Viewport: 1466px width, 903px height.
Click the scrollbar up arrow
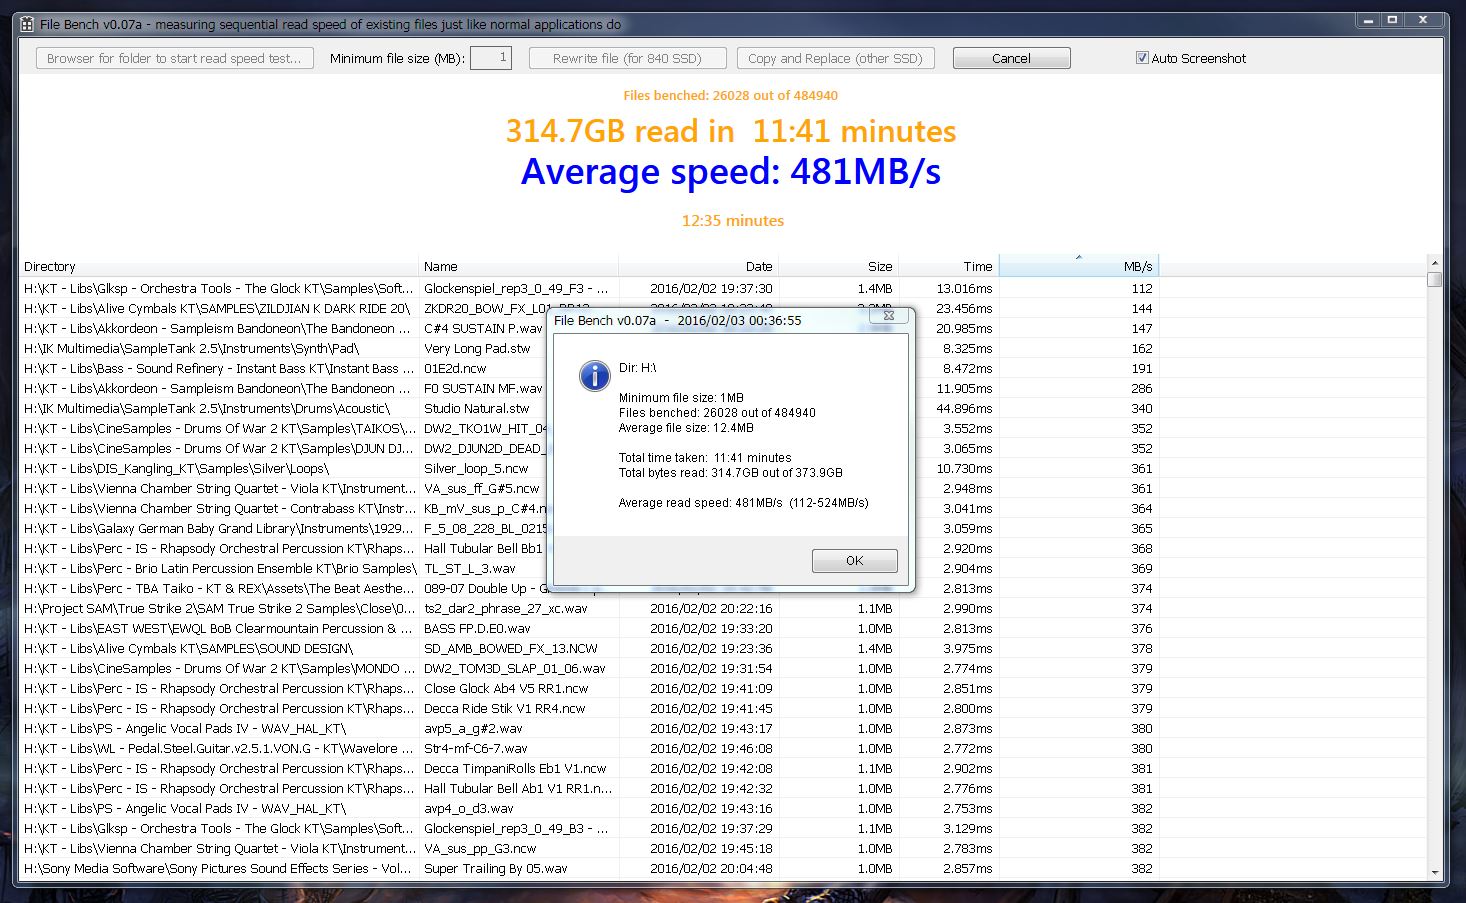1434,263
